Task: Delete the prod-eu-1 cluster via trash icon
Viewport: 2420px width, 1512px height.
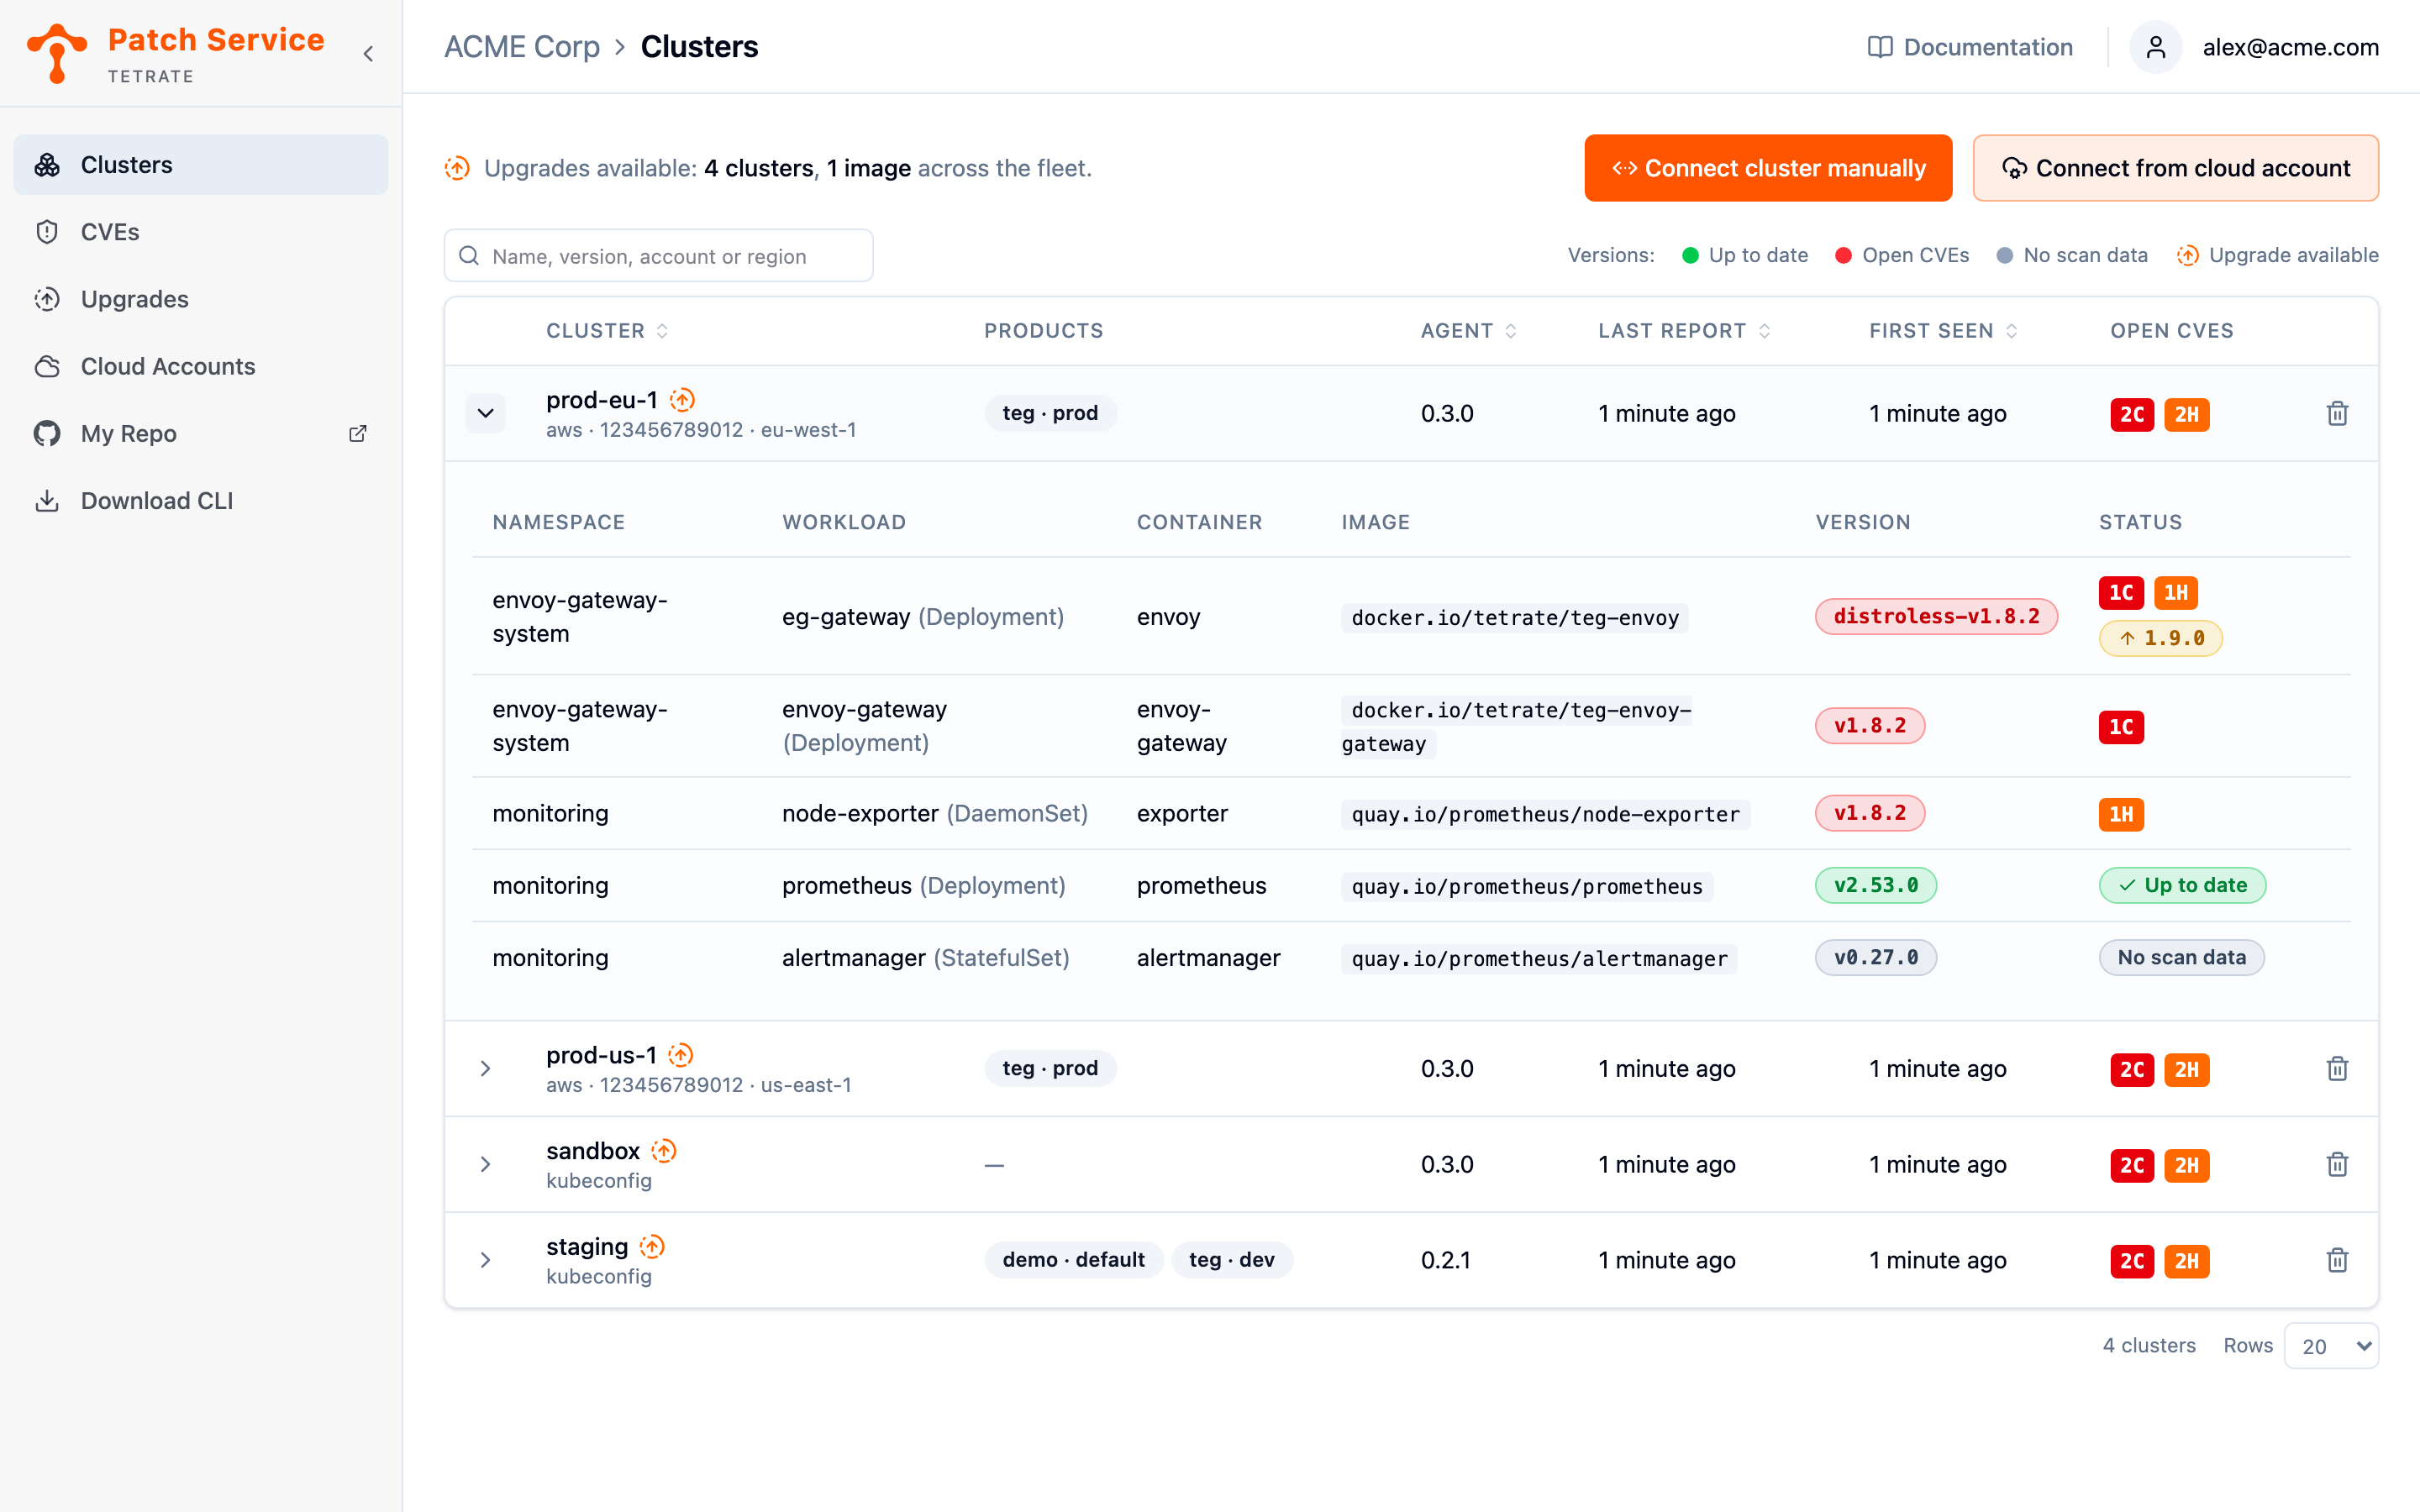Action: pos(2337,413)
